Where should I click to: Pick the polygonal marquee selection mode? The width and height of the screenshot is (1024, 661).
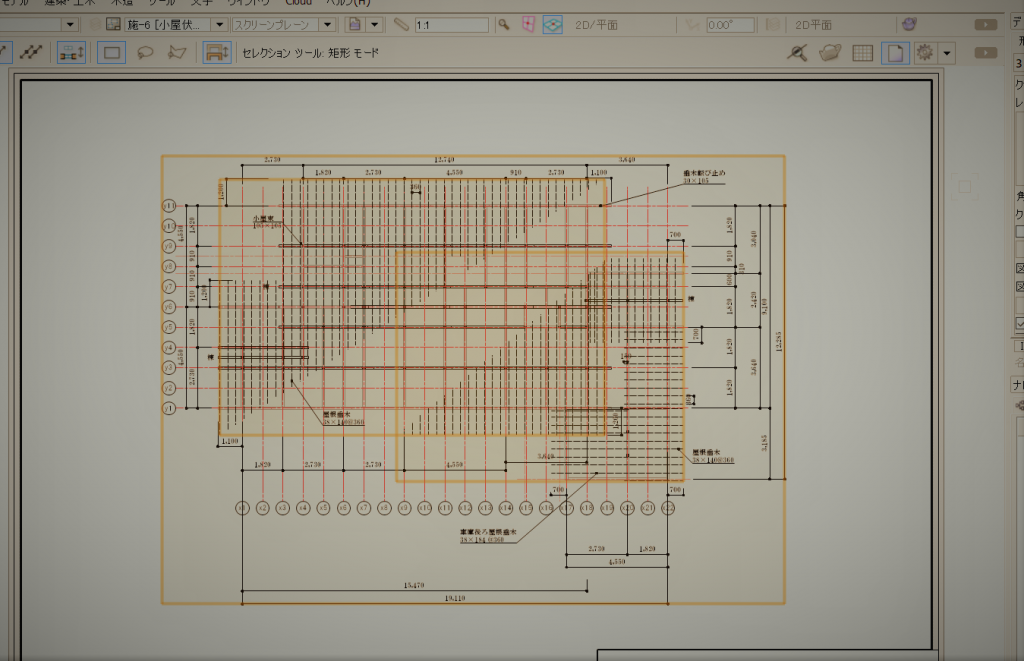(x=177, y=53)
